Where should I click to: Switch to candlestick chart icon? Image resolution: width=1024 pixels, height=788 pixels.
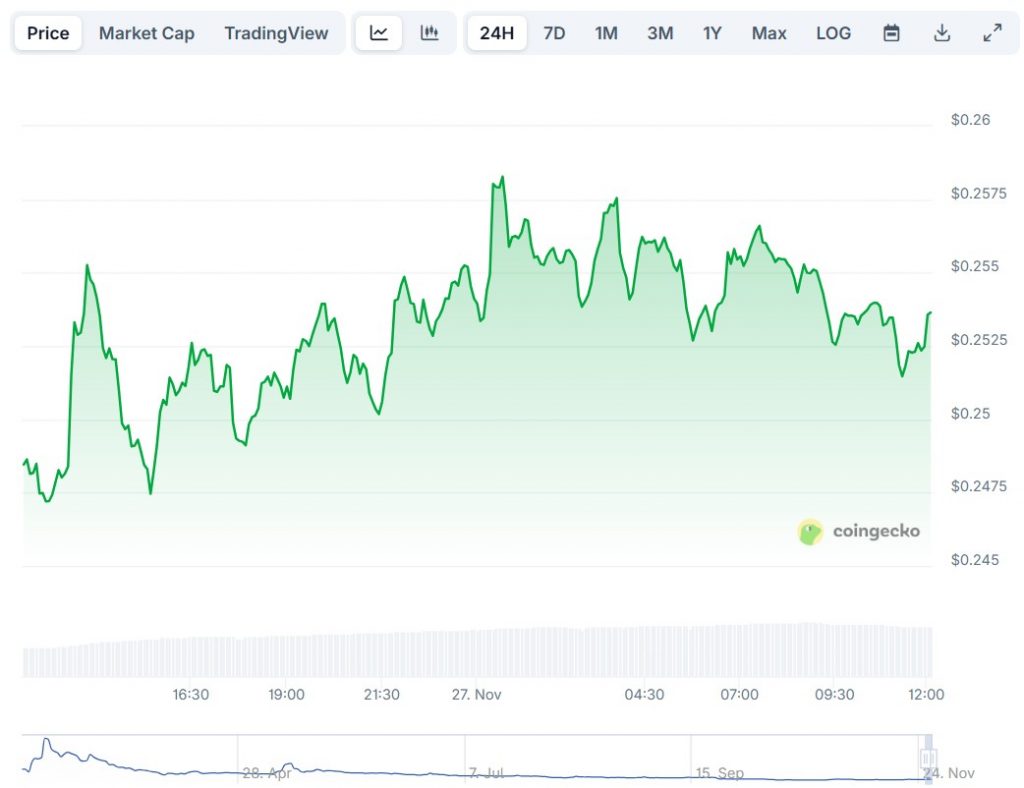click(x=429, y=33)
